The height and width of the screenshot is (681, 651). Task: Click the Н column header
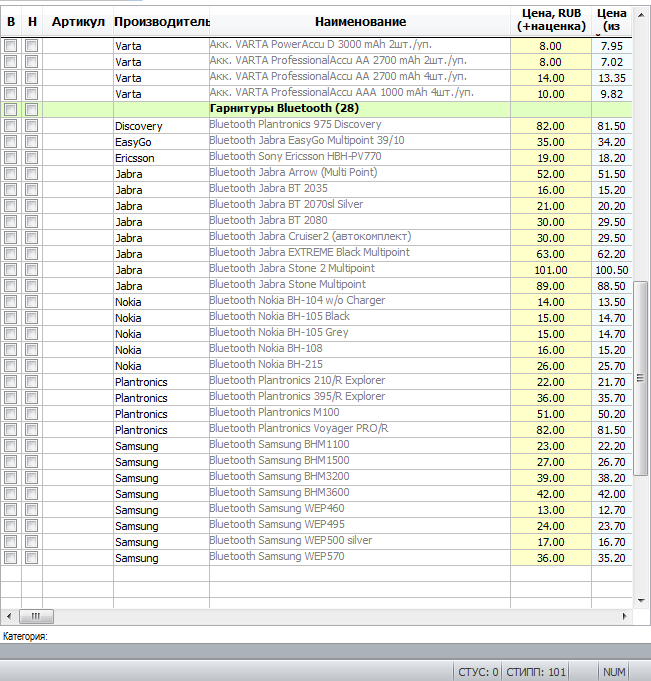[32, 22]
